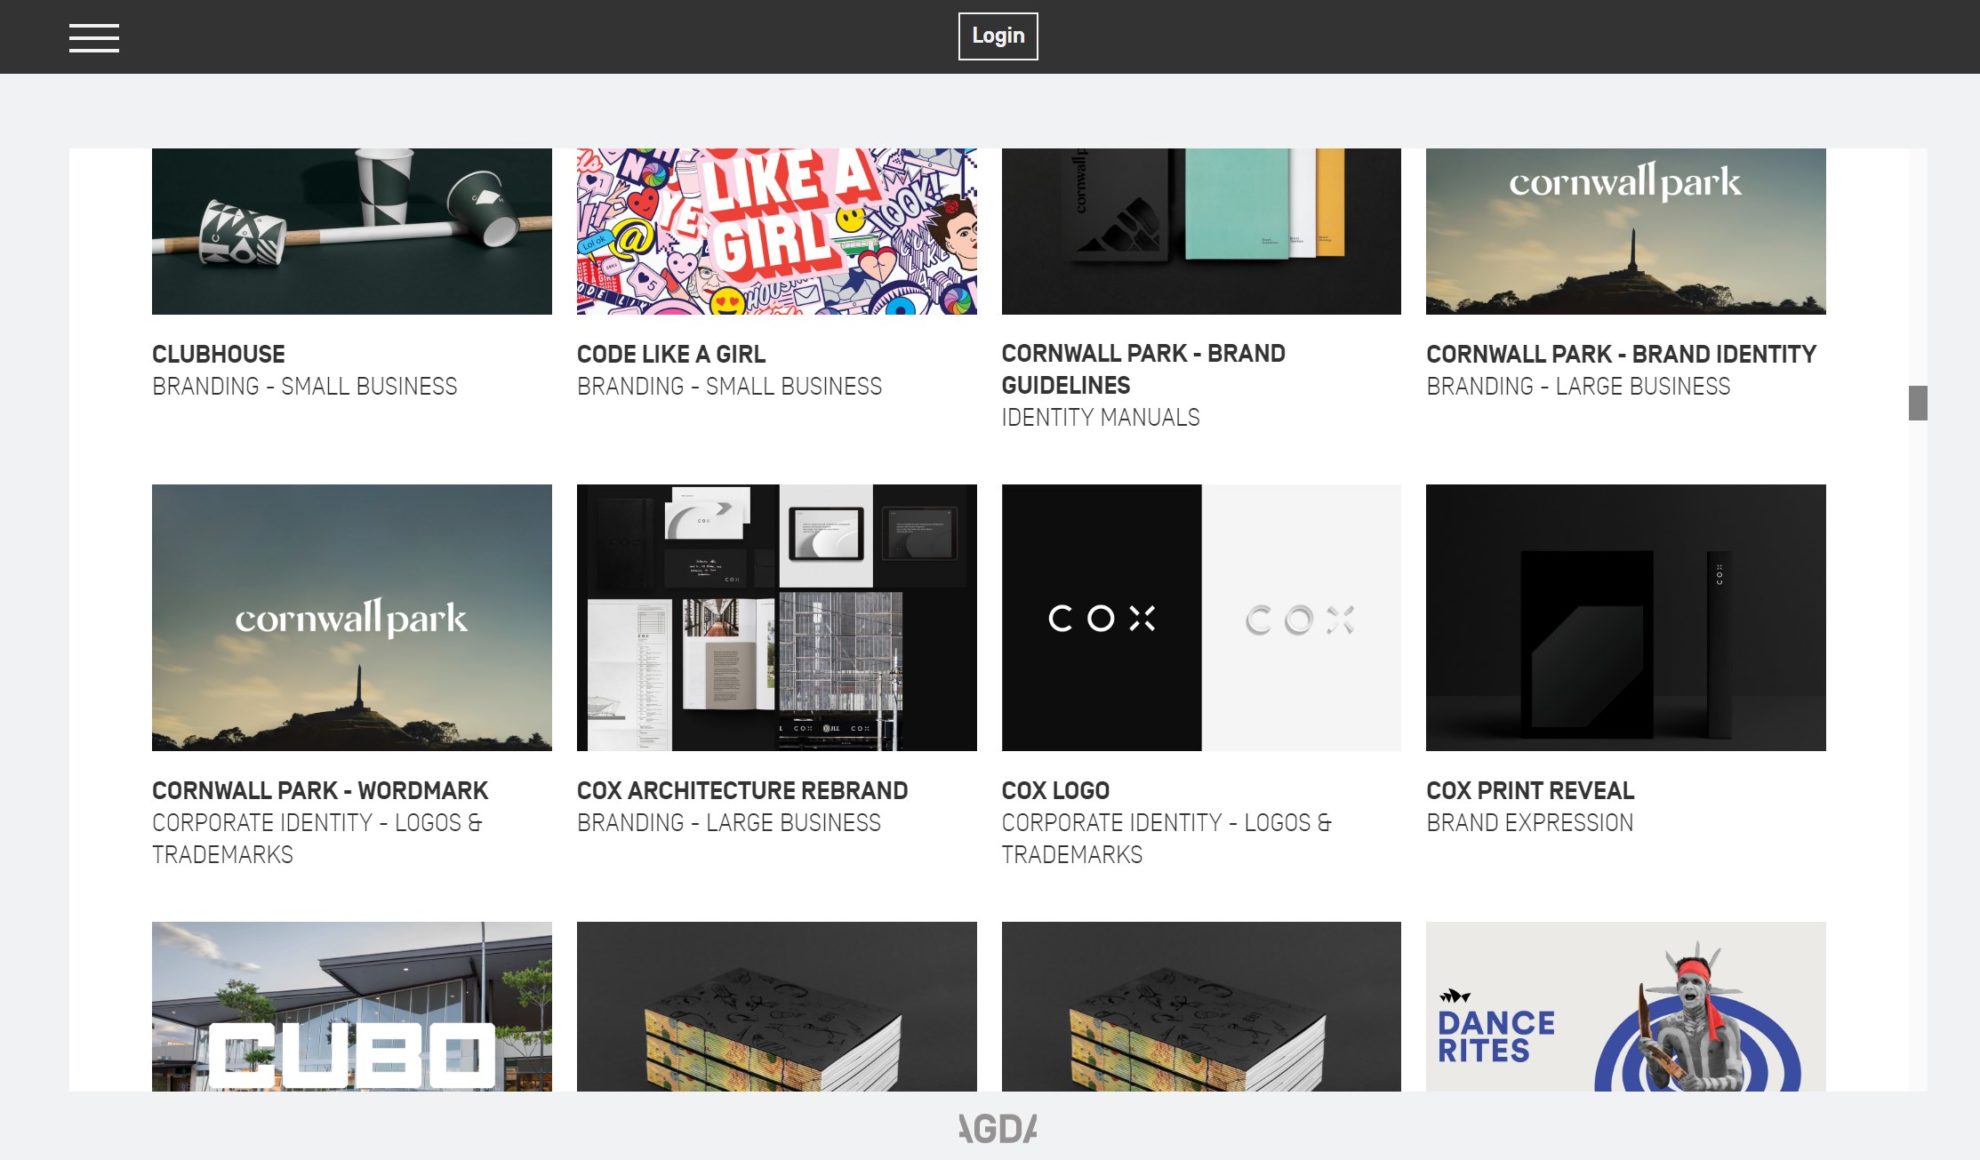
Task: Click the gallery vertical scrollbar handle
Action: click(1917, 403)
